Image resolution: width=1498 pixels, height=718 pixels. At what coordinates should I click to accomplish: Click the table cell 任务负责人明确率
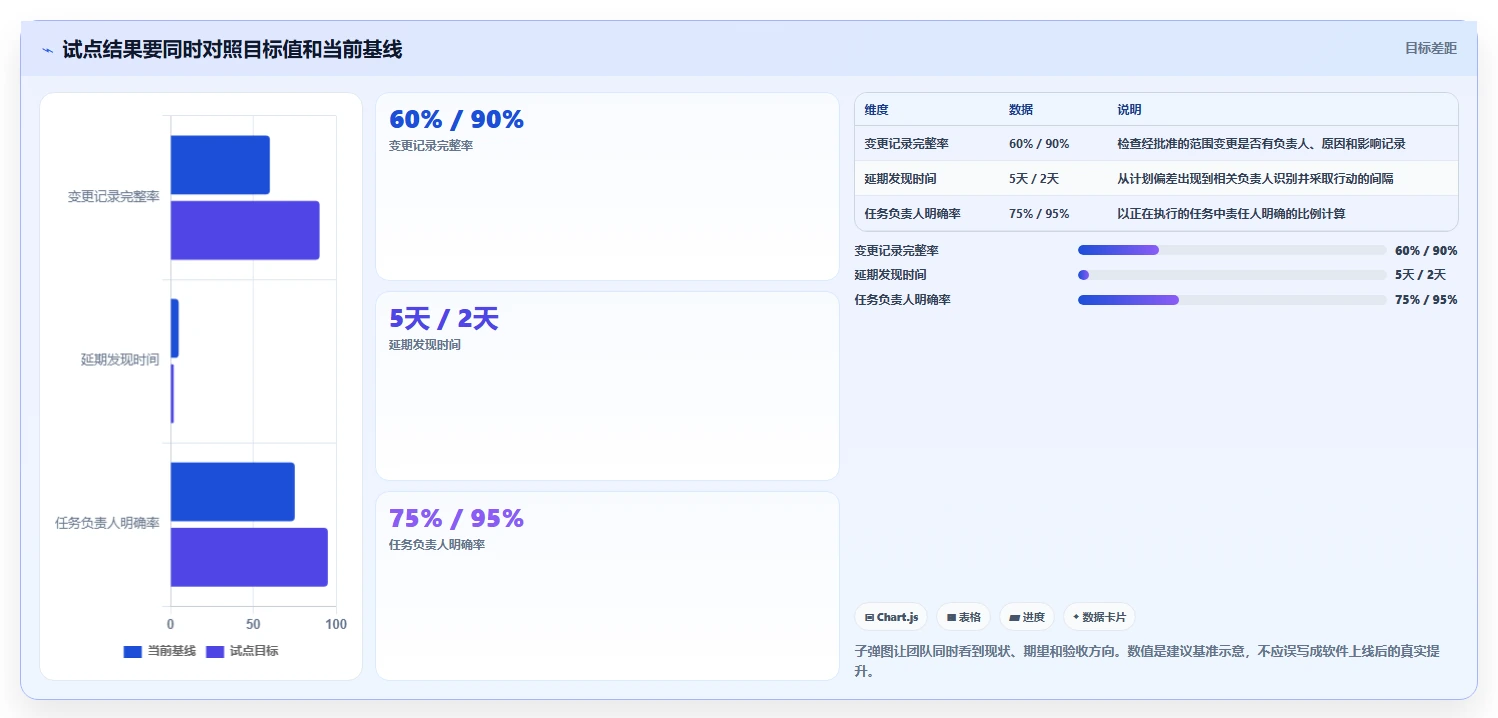[913, 214]
